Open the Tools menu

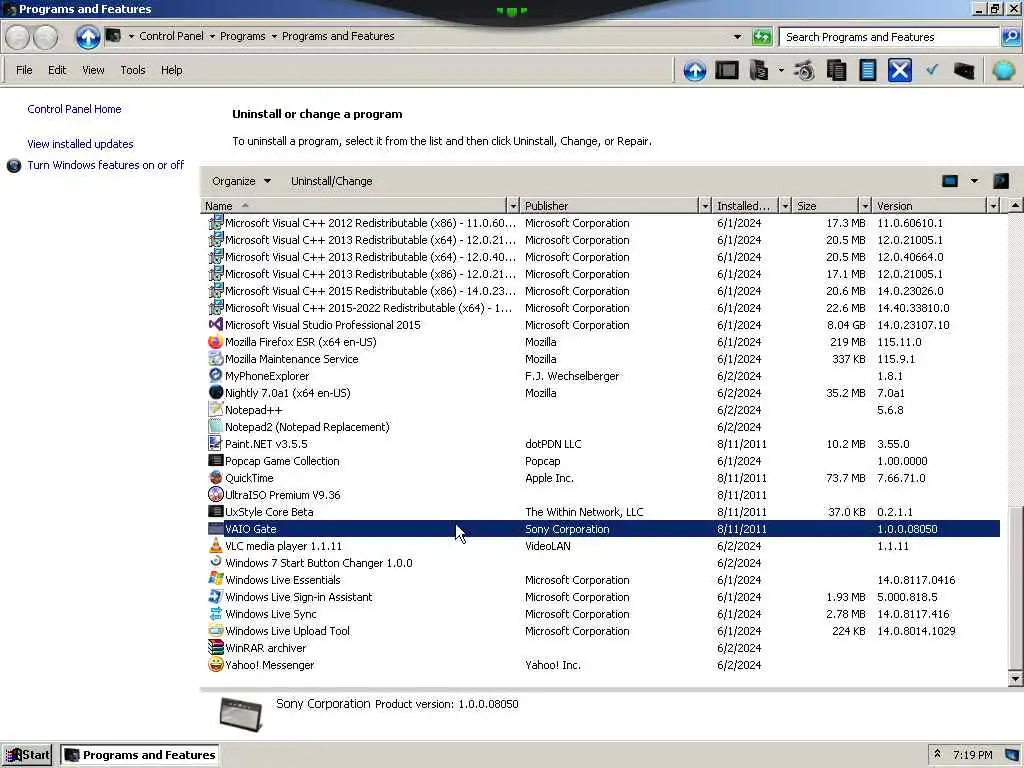[133, 70]
